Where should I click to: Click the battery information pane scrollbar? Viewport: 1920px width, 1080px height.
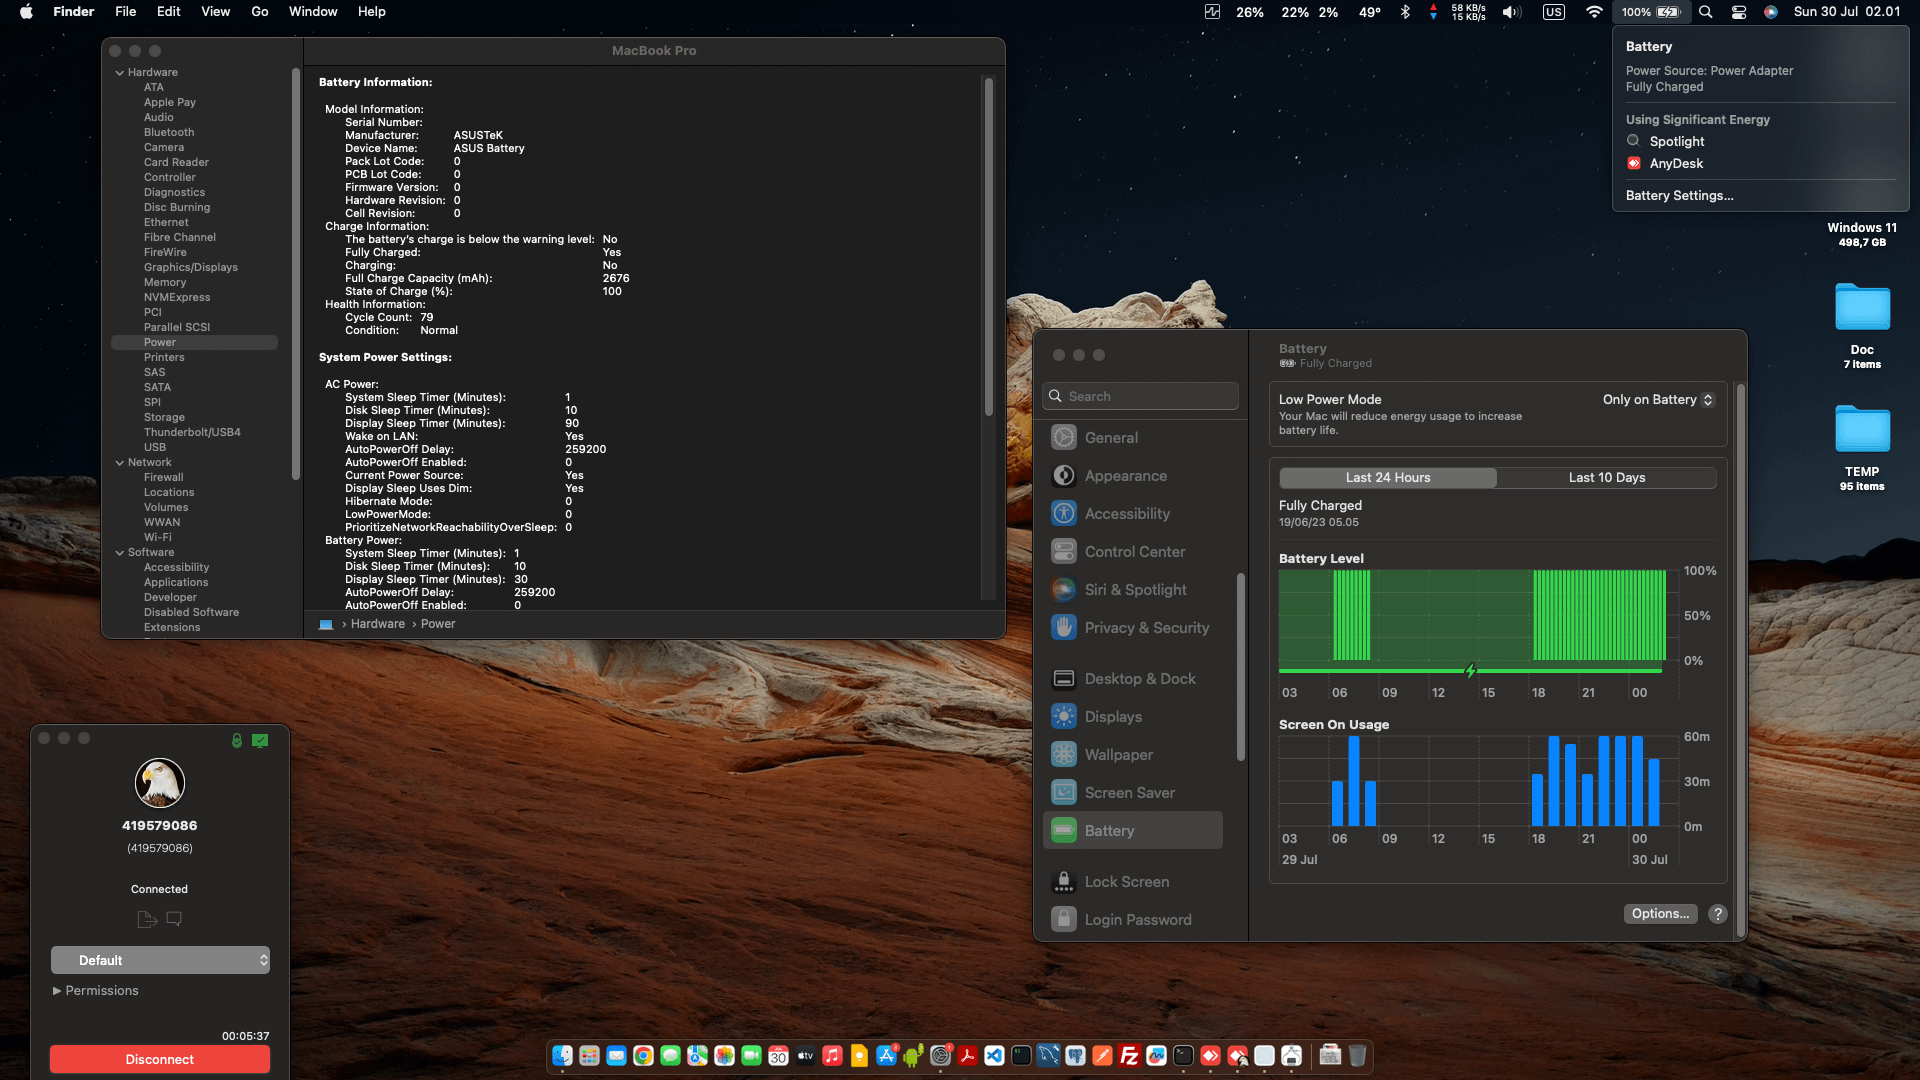pyautogui.click(x=989, y=246)
